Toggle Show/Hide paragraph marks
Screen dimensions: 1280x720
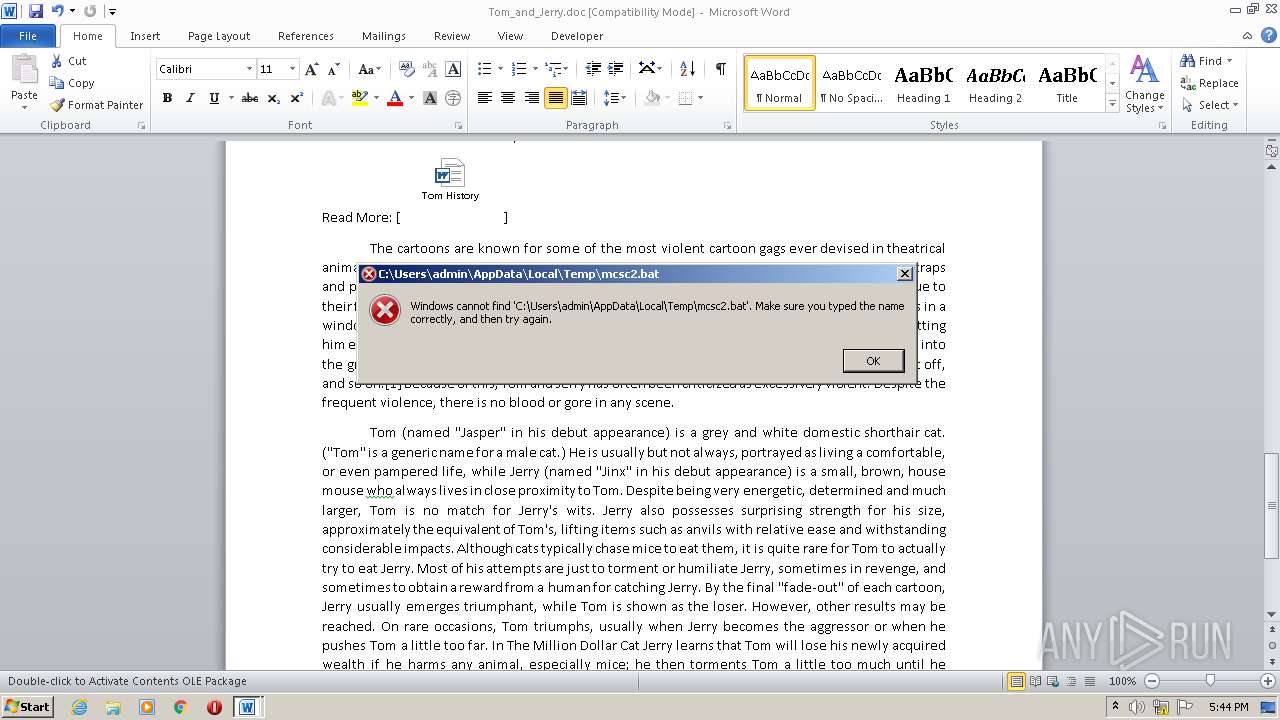click(x=720, y=68)
